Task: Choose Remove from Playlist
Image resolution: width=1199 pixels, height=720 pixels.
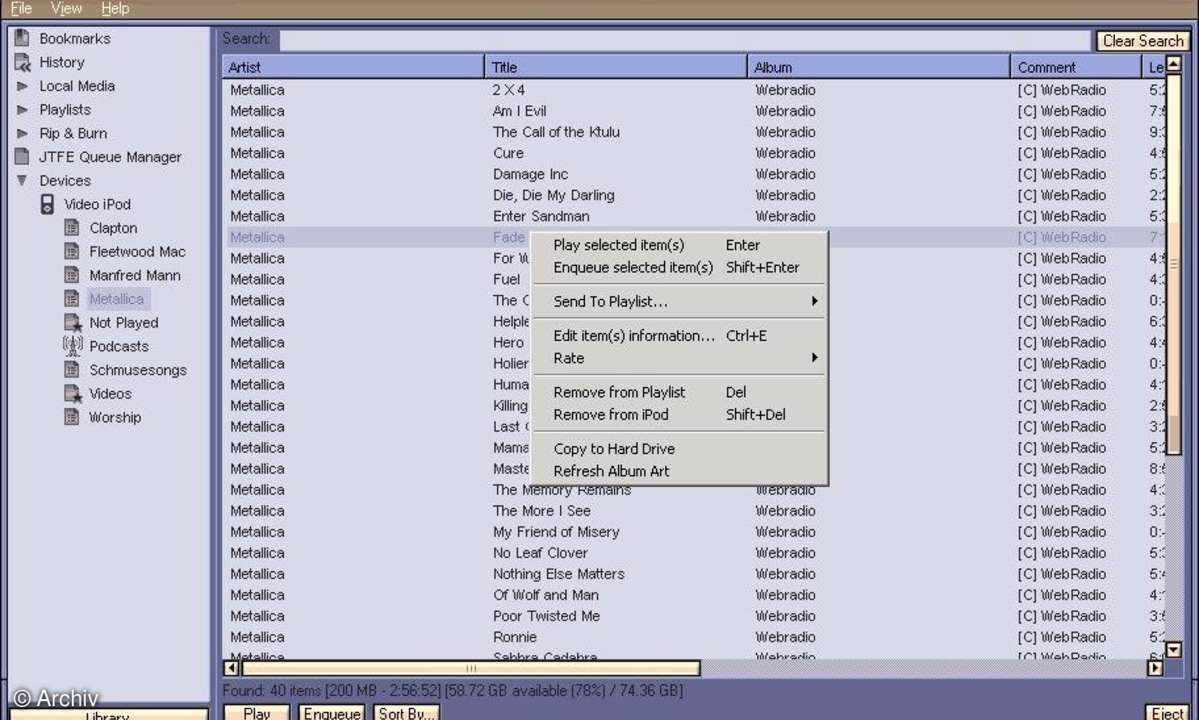Action: tap(679, 392)
